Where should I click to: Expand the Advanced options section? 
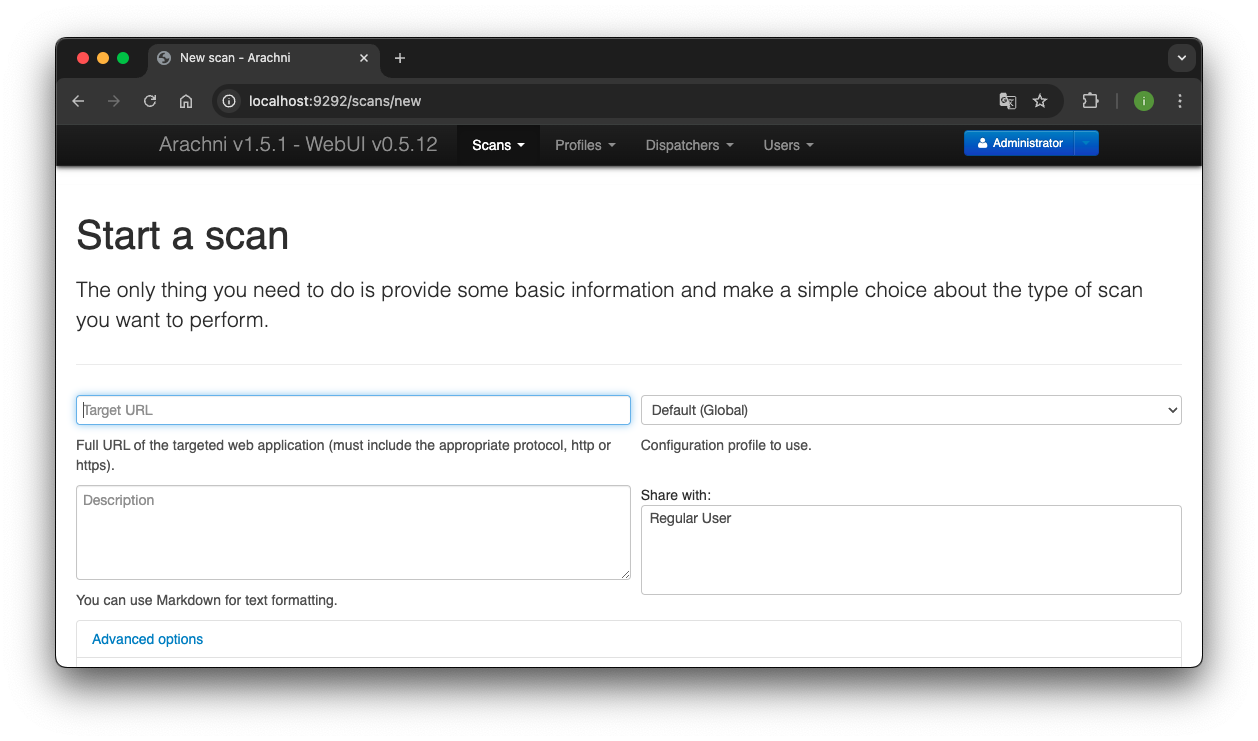(x=147, y=639)
